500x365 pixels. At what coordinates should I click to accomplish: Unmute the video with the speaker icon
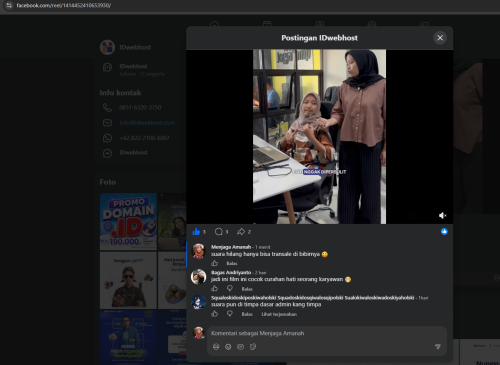point(442,216)
